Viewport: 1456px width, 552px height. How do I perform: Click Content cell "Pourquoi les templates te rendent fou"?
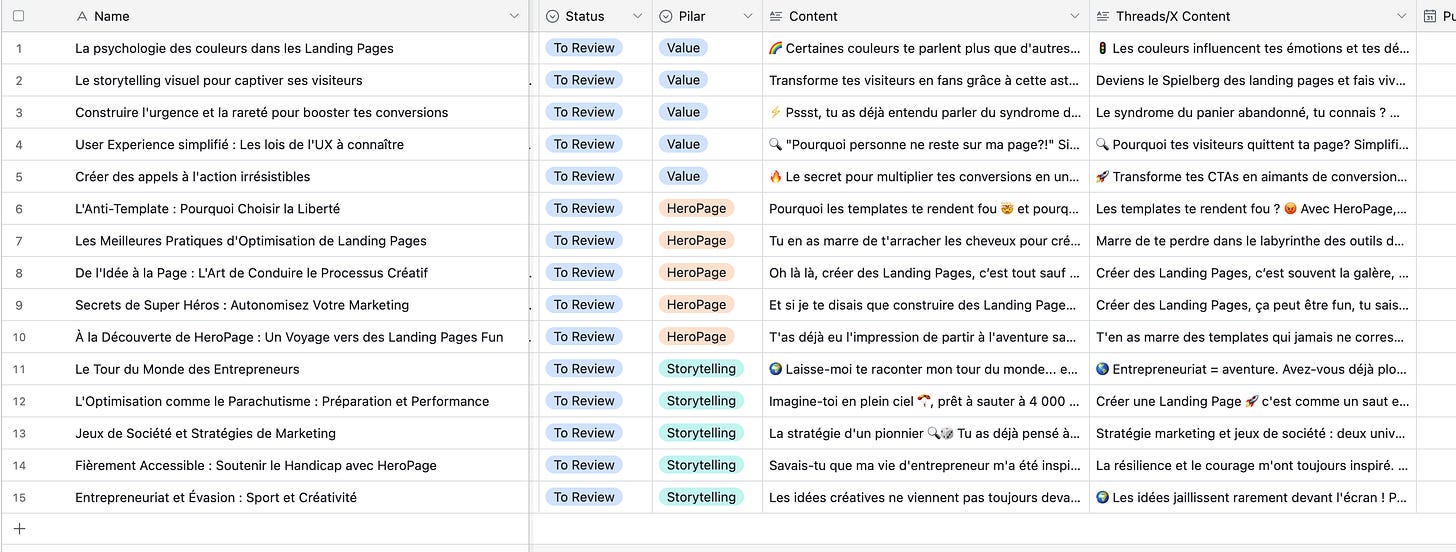(x=926, y=208)
